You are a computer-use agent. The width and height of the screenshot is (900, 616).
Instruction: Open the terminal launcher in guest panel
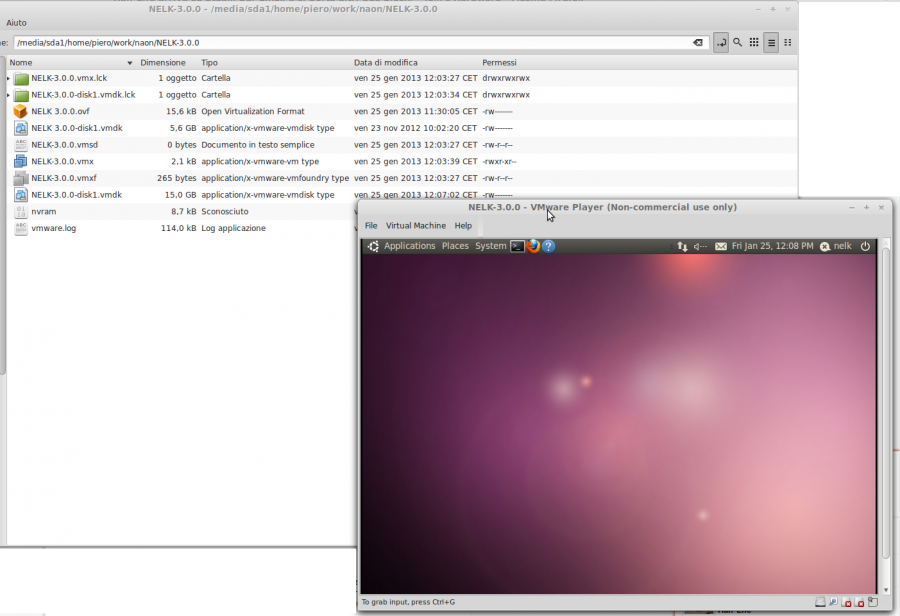(x=517, y=246)
